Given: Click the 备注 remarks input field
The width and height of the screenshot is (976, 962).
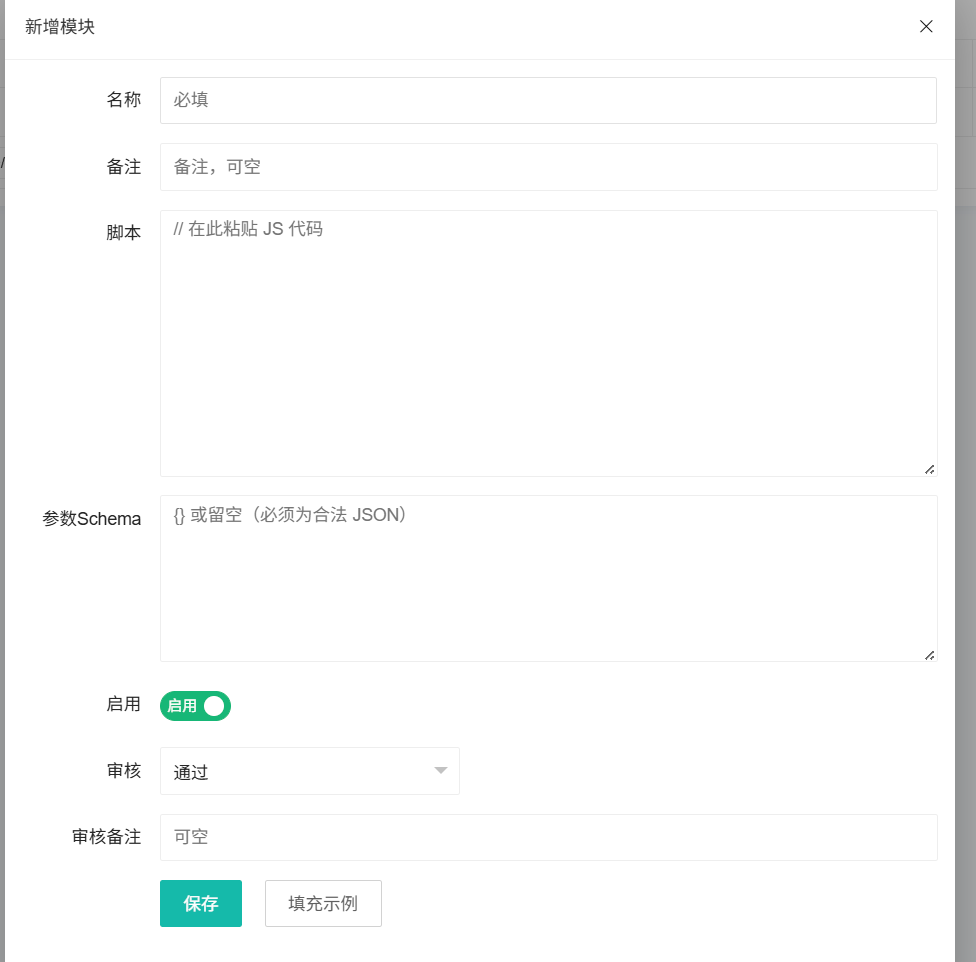Looking at the screenshot, I should pyautogui.click(x=548, y=166).
